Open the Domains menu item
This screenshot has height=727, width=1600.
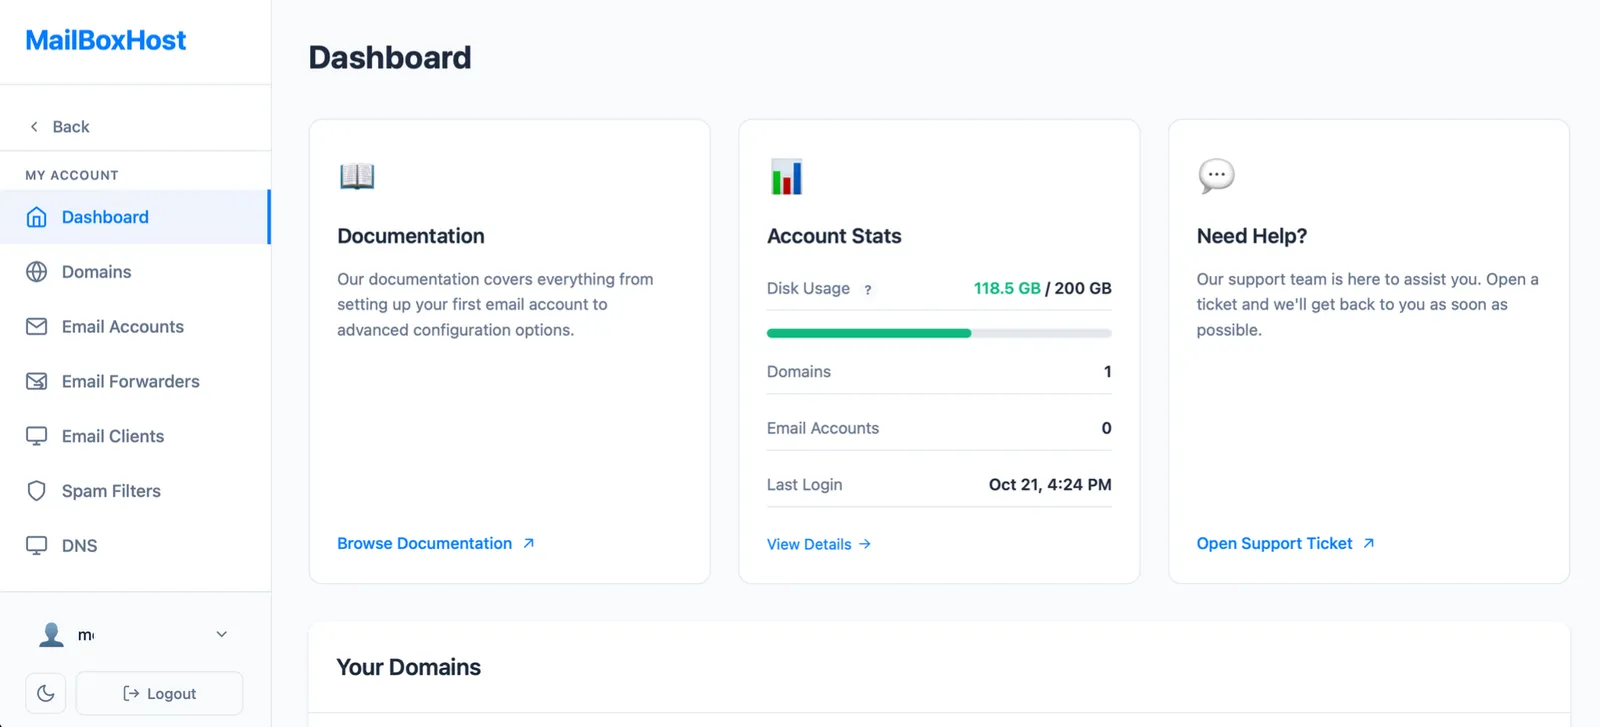pos(135,272)
